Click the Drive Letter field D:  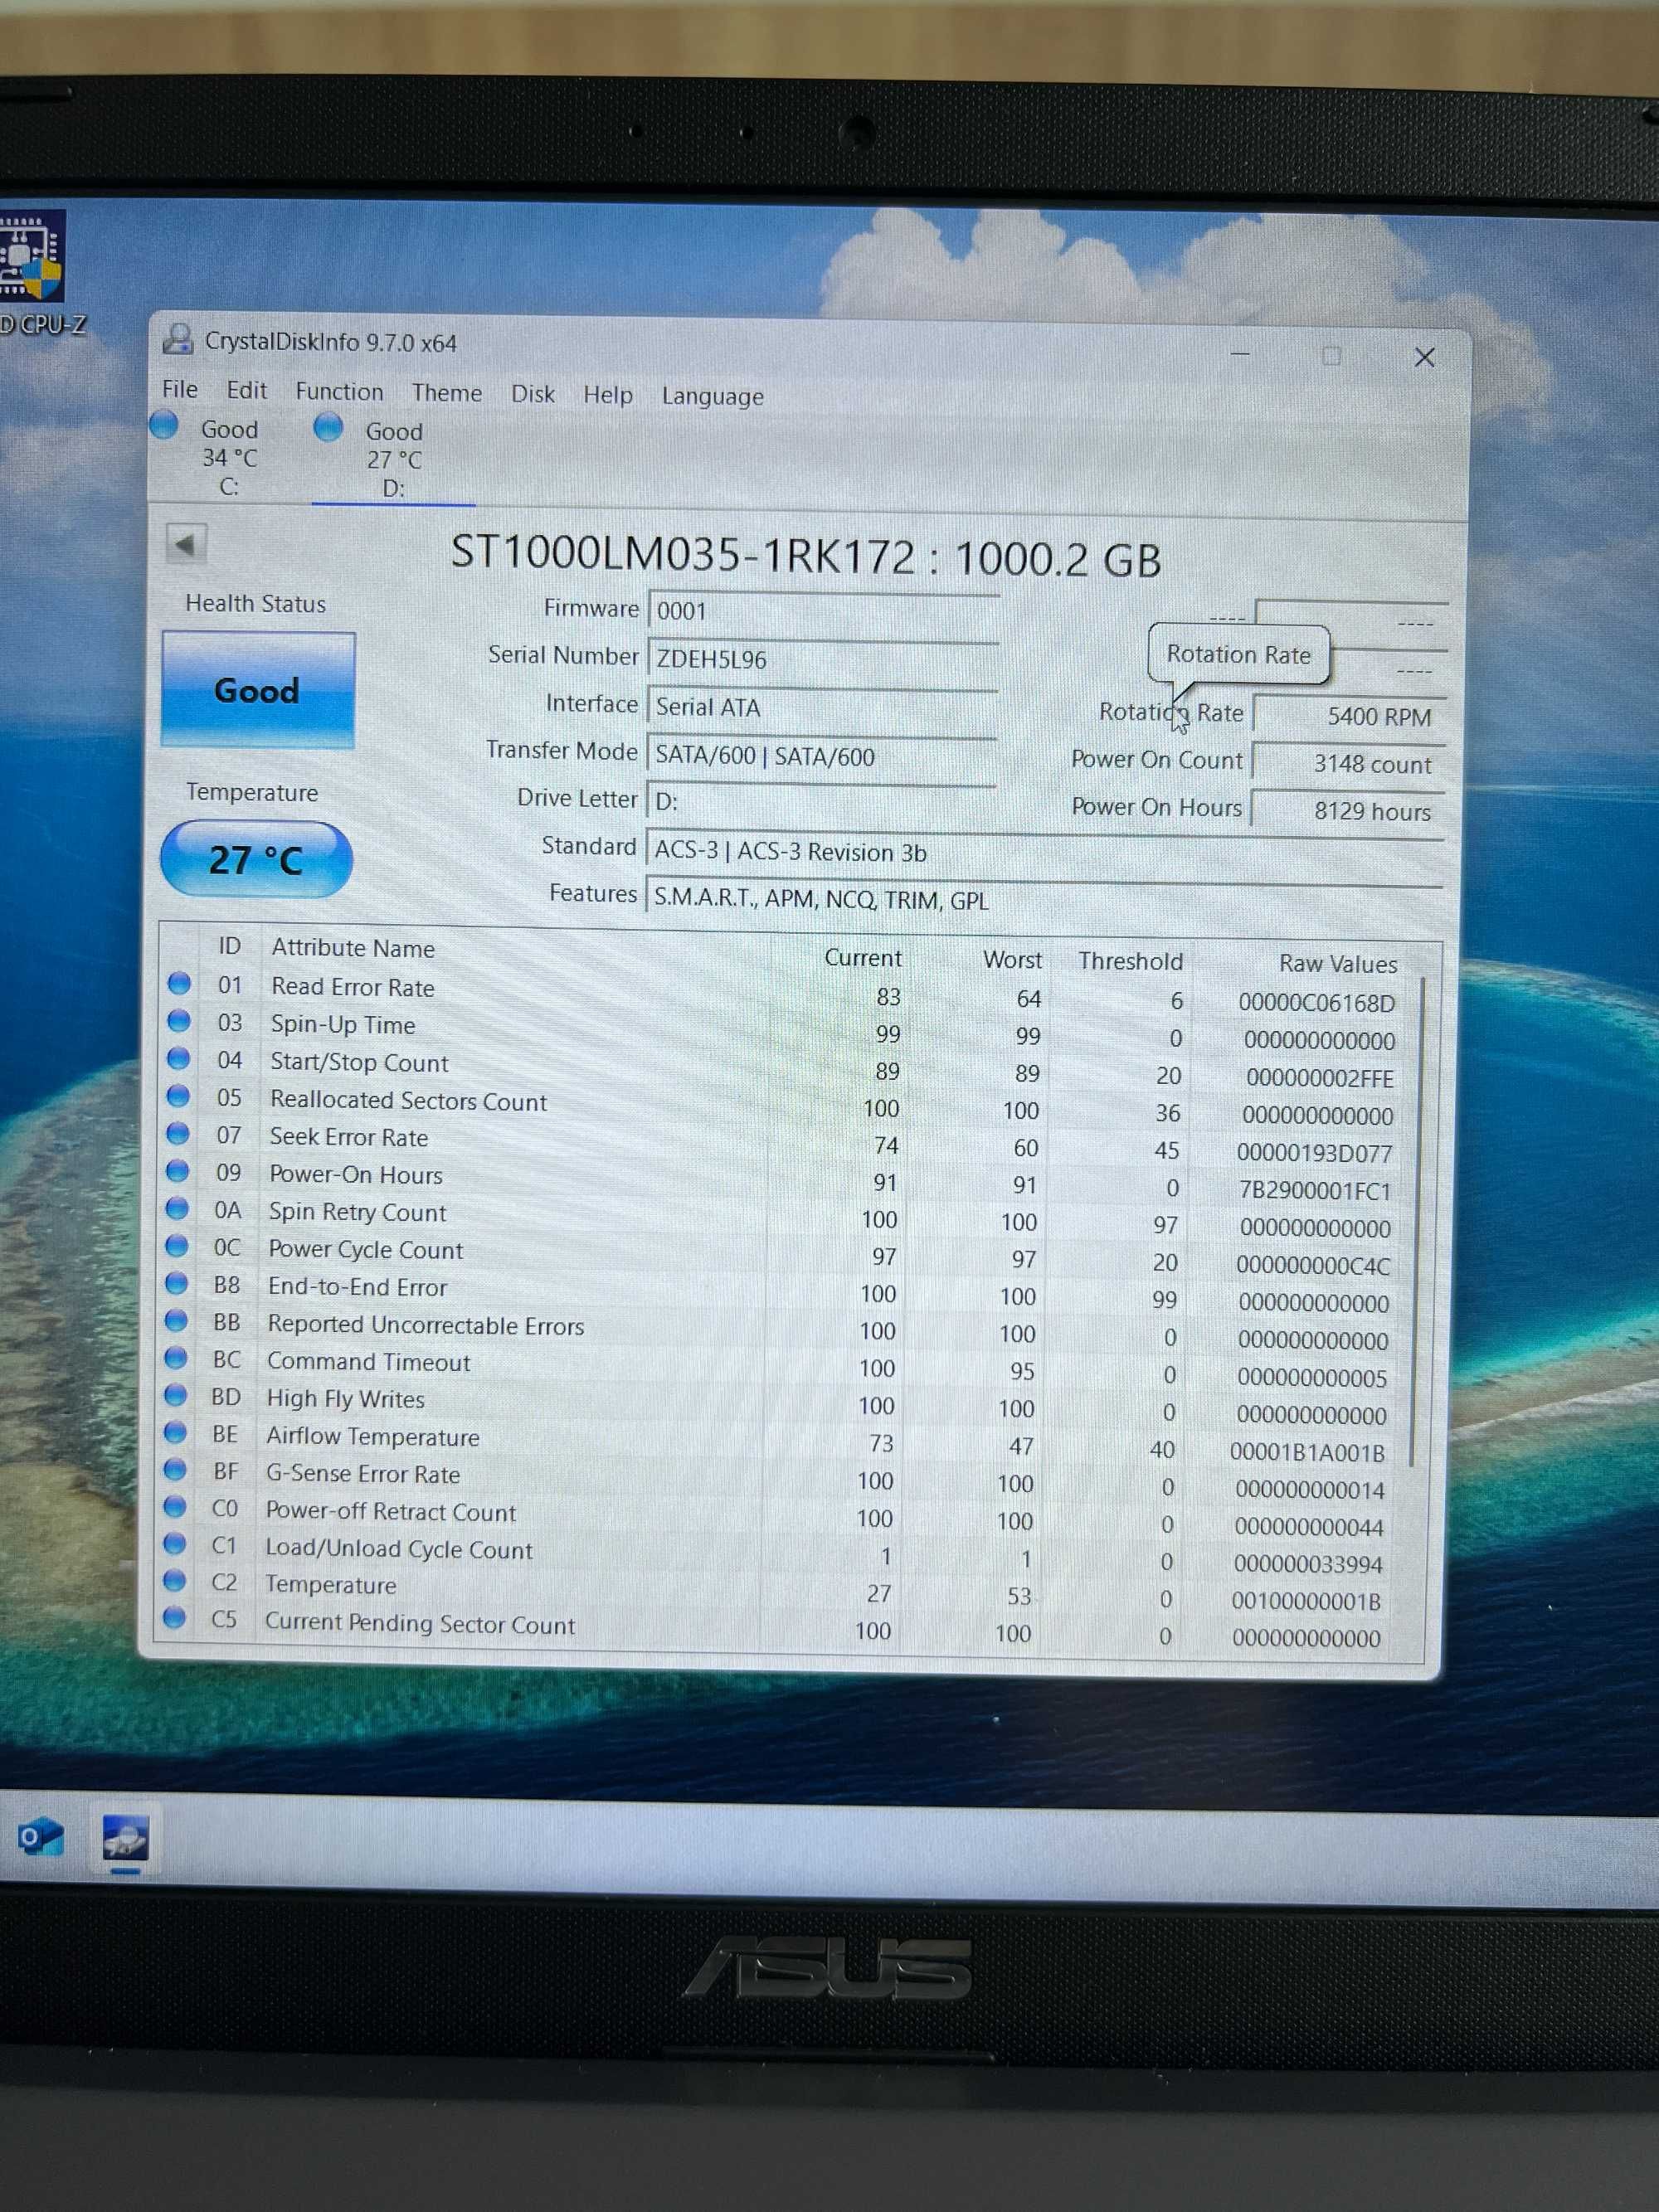(821, 801)
